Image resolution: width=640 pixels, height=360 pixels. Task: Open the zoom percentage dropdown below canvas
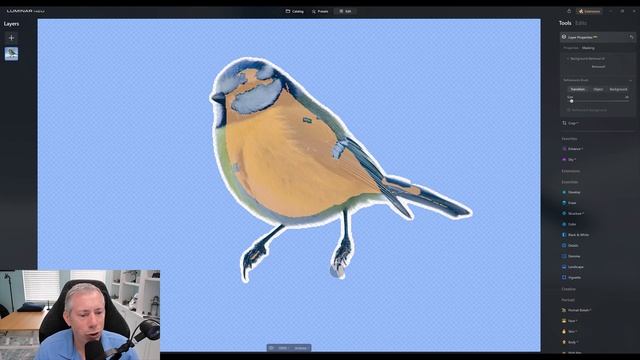click(x=283, y=348)
